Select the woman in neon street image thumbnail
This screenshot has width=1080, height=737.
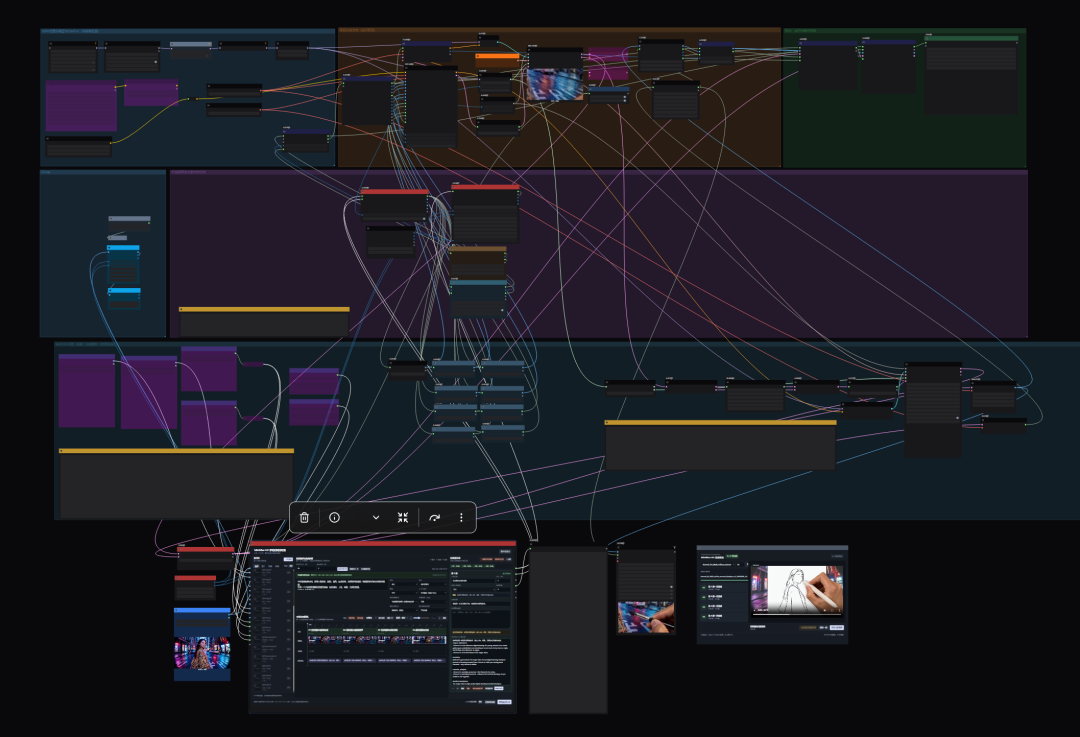tap(202, 653)
